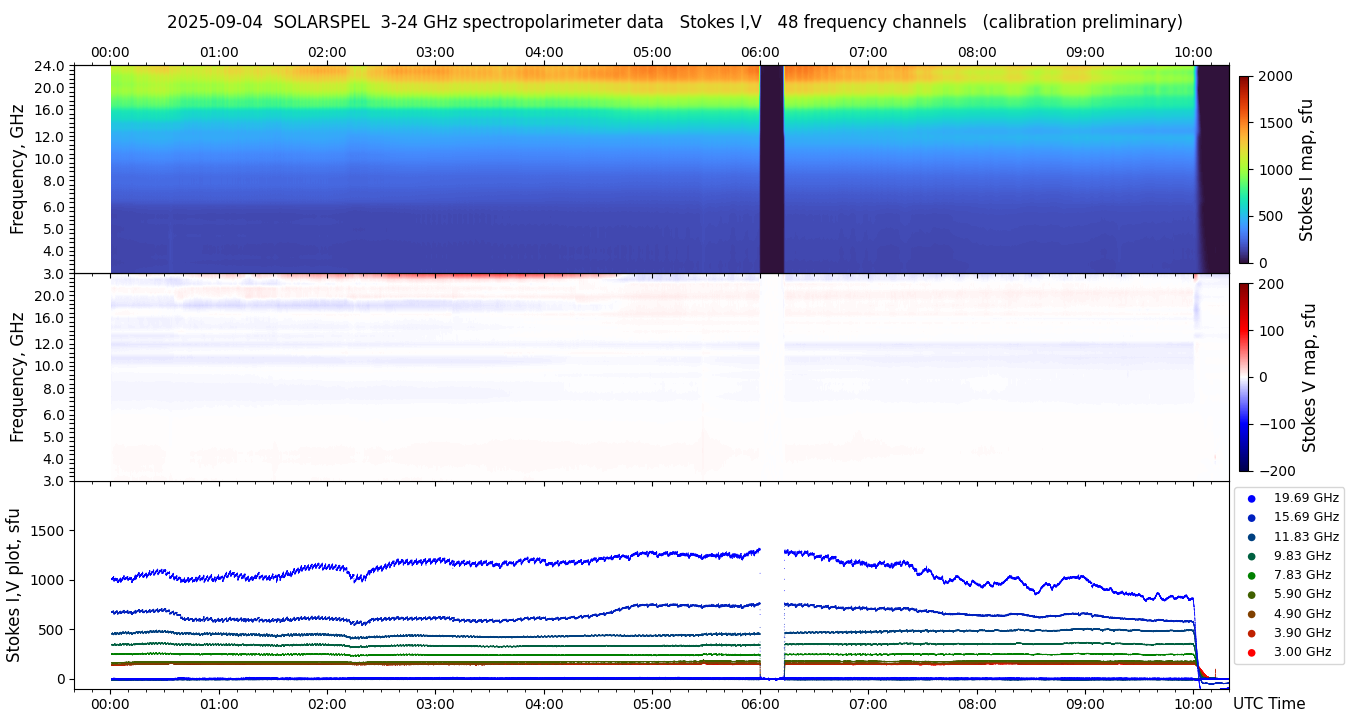
Task: Click the Stokes V map colorbar
Action: point(1244,377)
